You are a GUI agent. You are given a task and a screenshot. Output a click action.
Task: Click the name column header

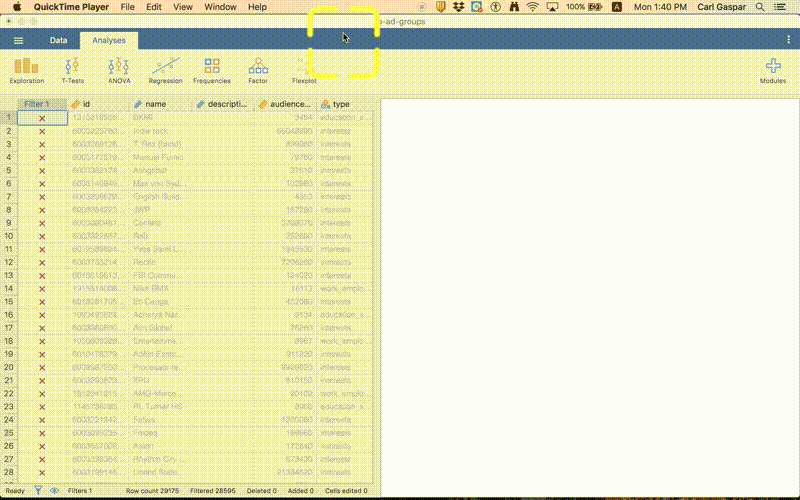160,104
